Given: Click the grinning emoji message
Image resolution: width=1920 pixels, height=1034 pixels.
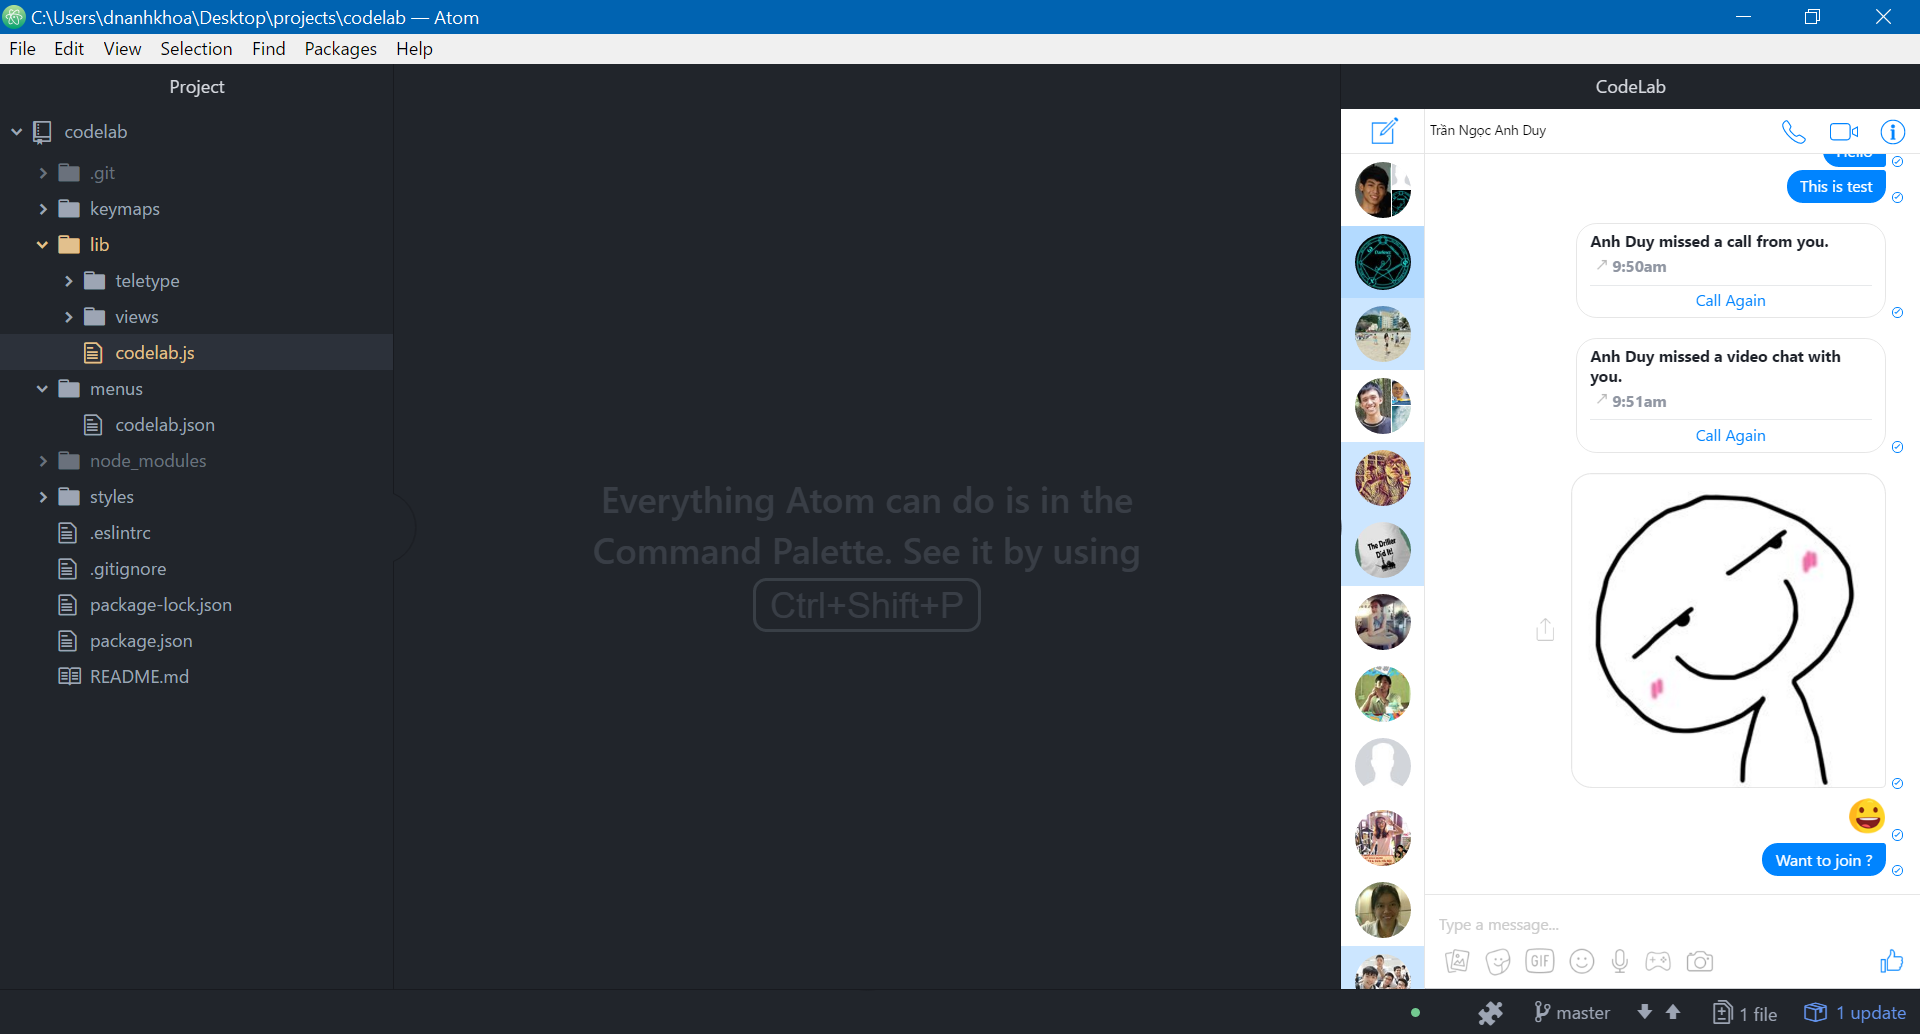Looking at the screenshot, I should (x=1867, y=816).
